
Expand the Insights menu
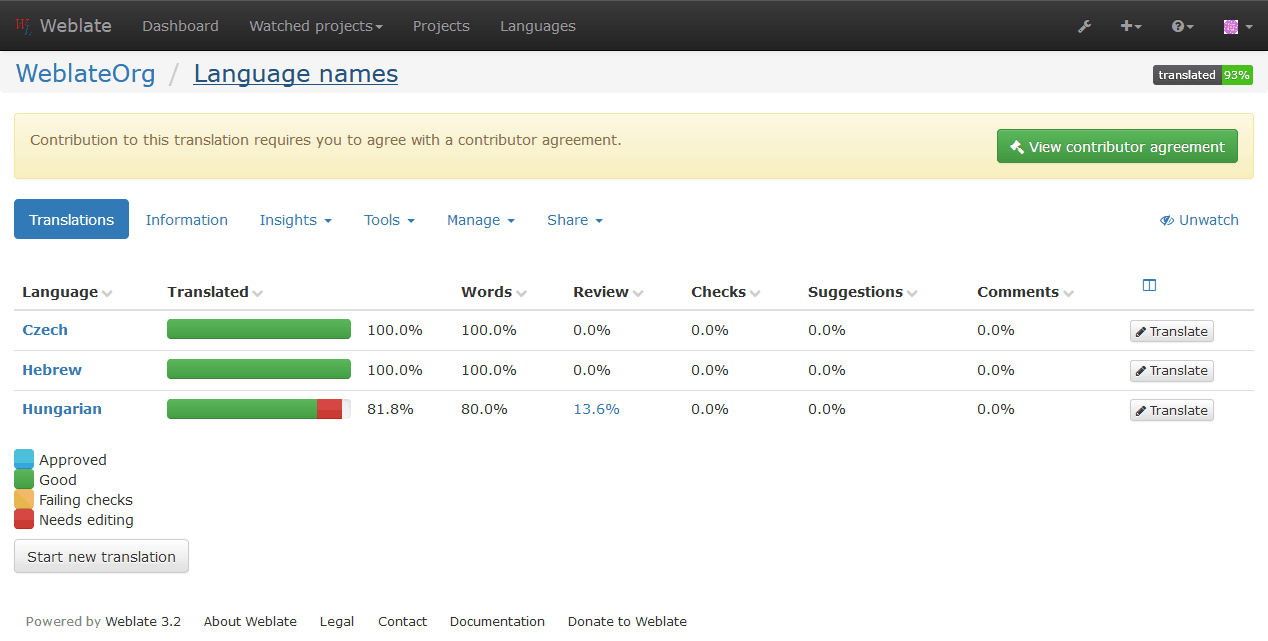click(296, 220)
